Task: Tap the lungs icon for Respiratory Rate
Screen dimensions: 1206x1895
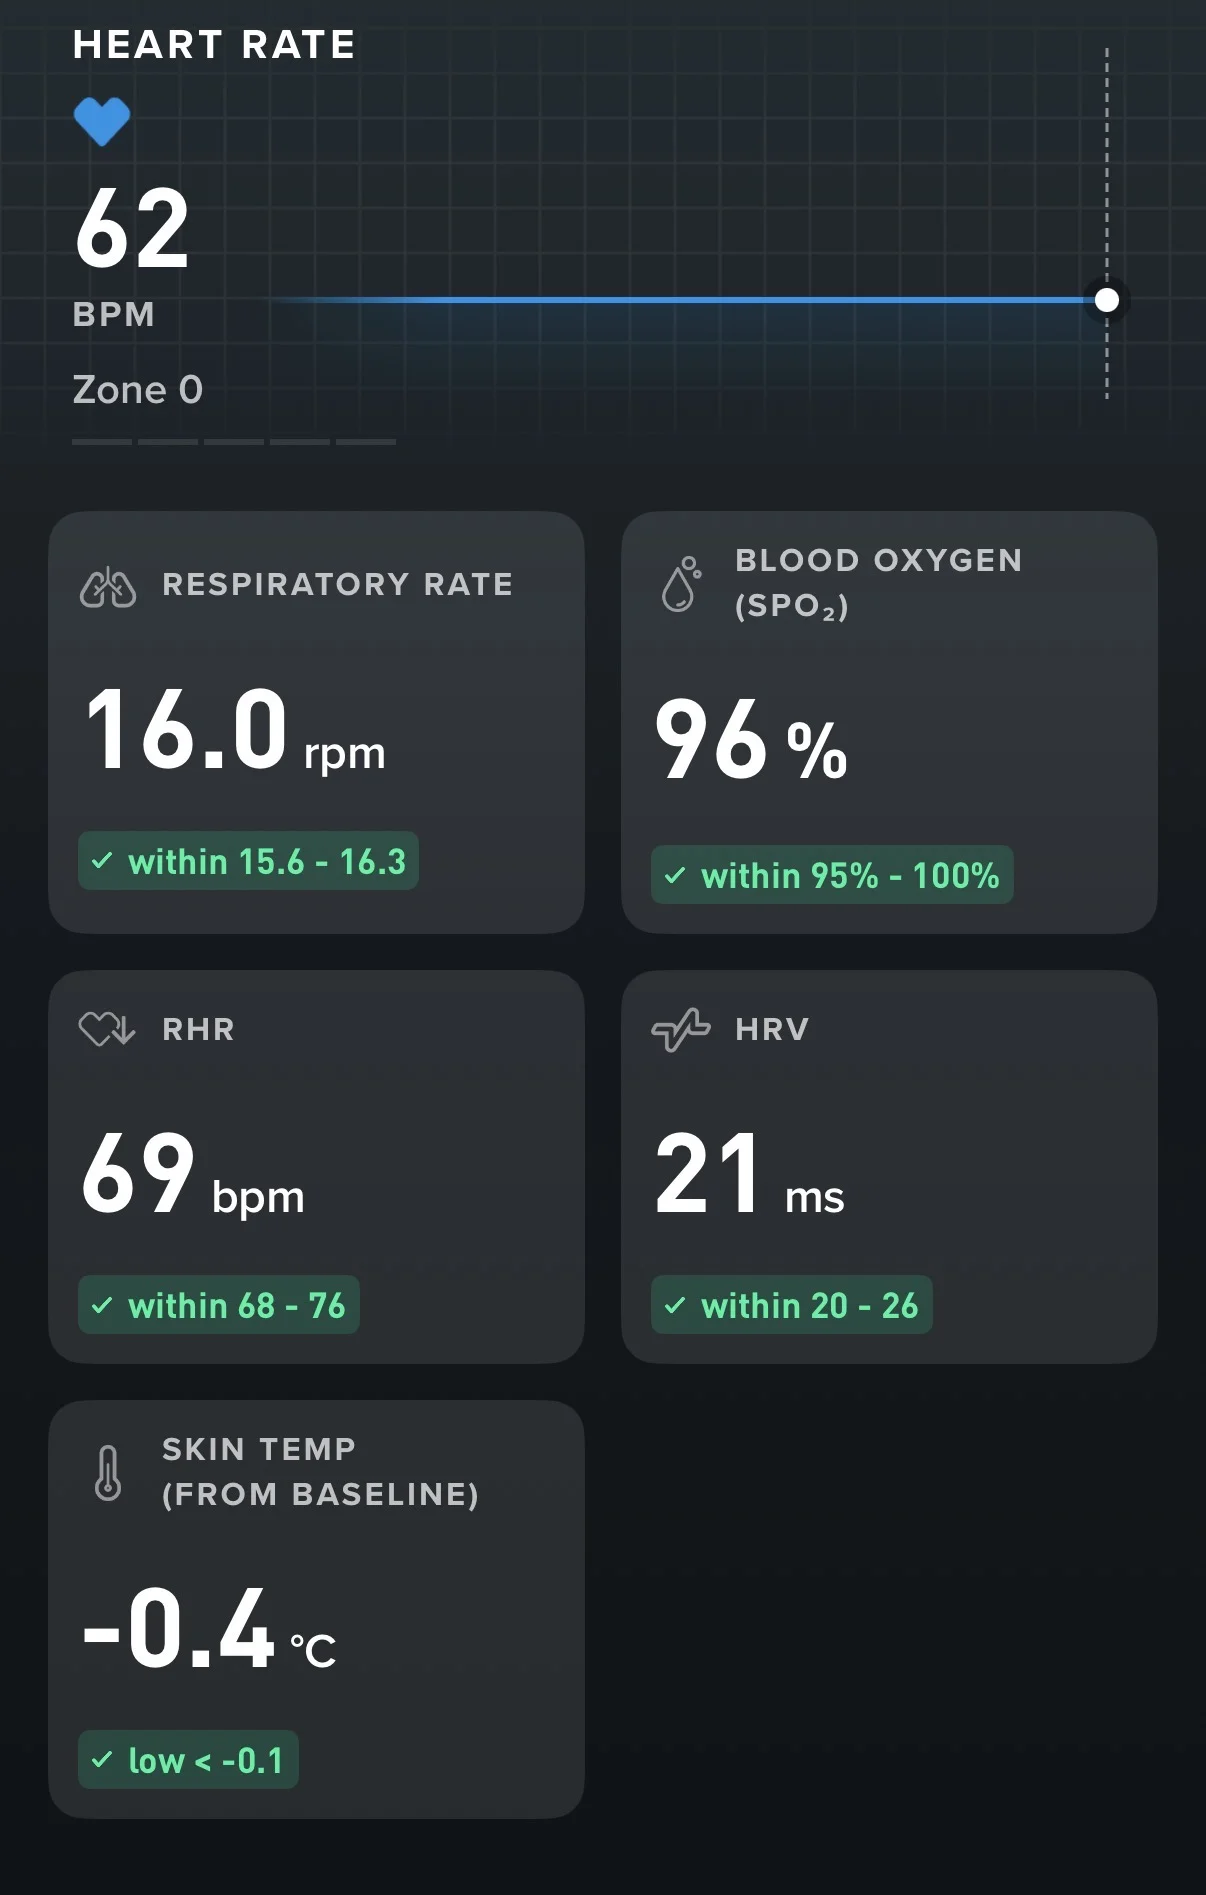Action: pos(108,588)
